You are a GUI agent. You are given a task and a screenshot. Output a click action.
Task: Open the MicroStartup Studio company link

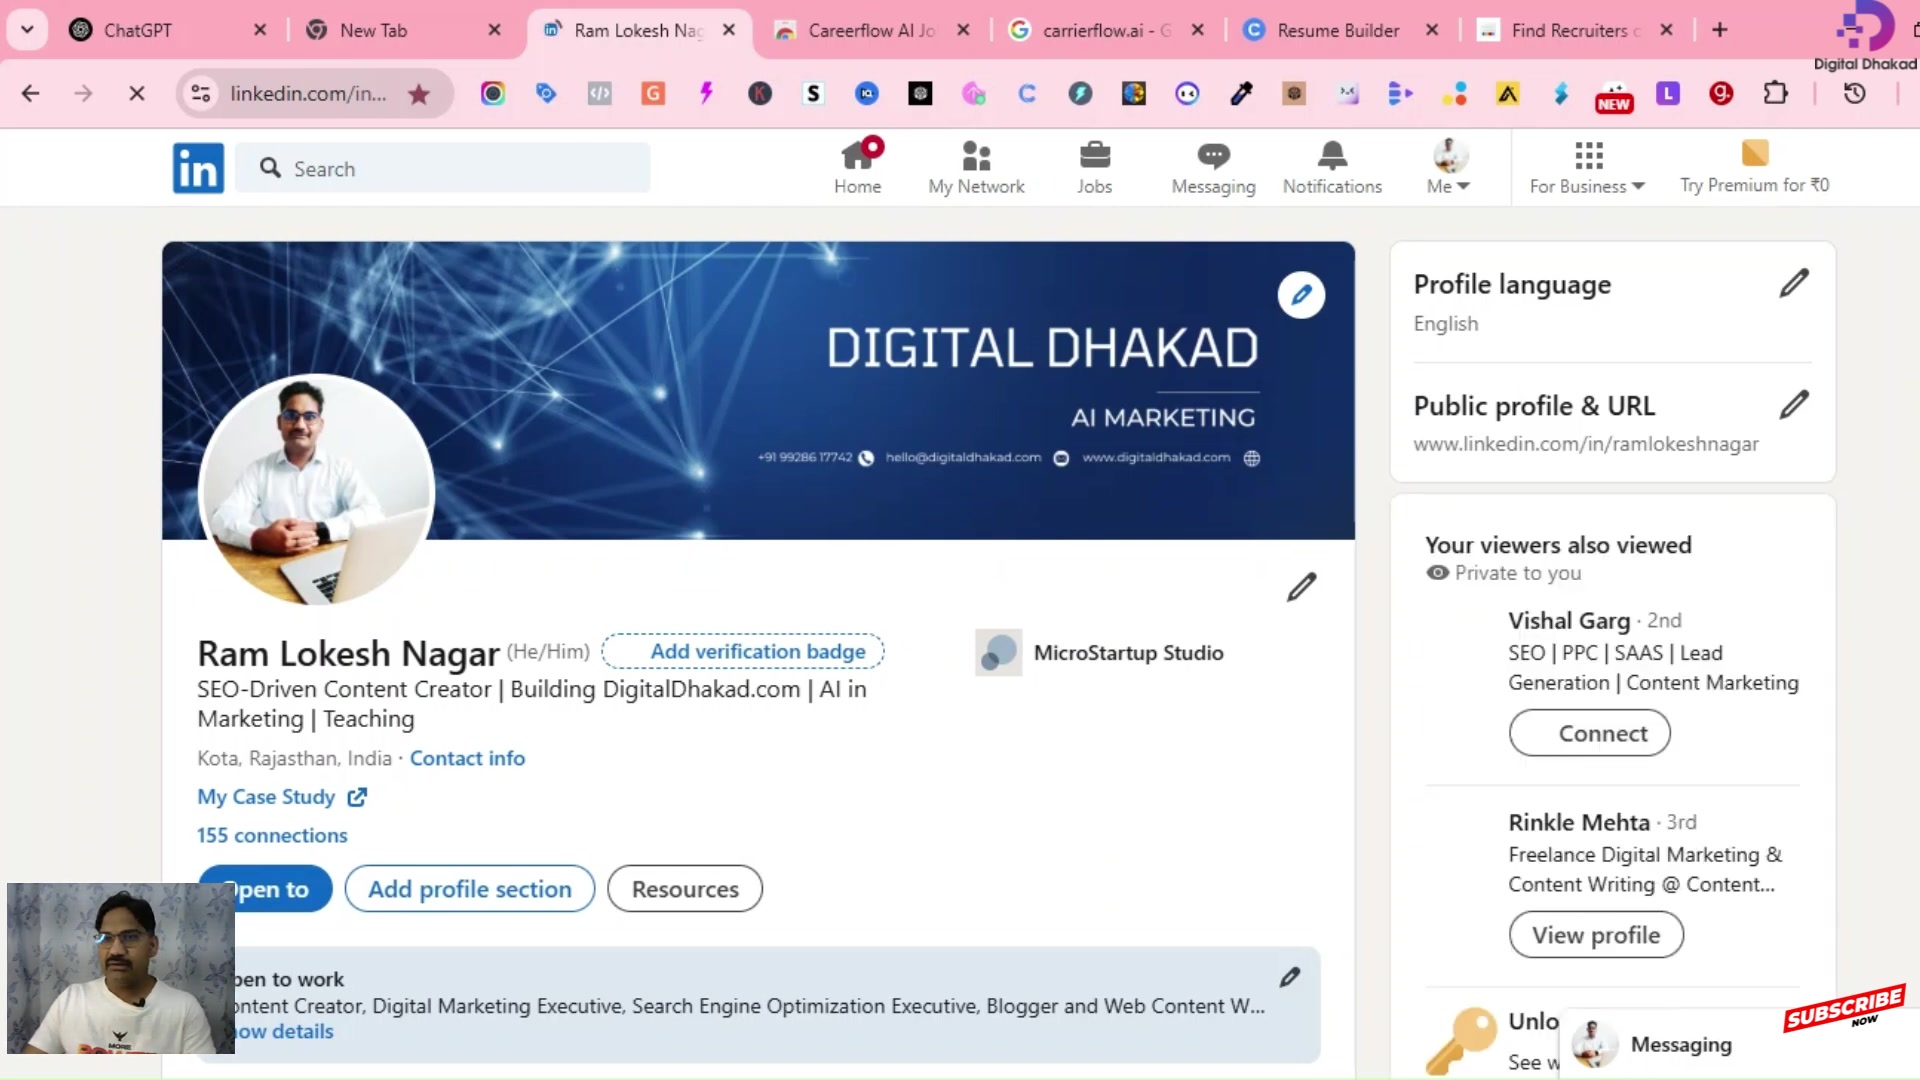point(1099,653)
